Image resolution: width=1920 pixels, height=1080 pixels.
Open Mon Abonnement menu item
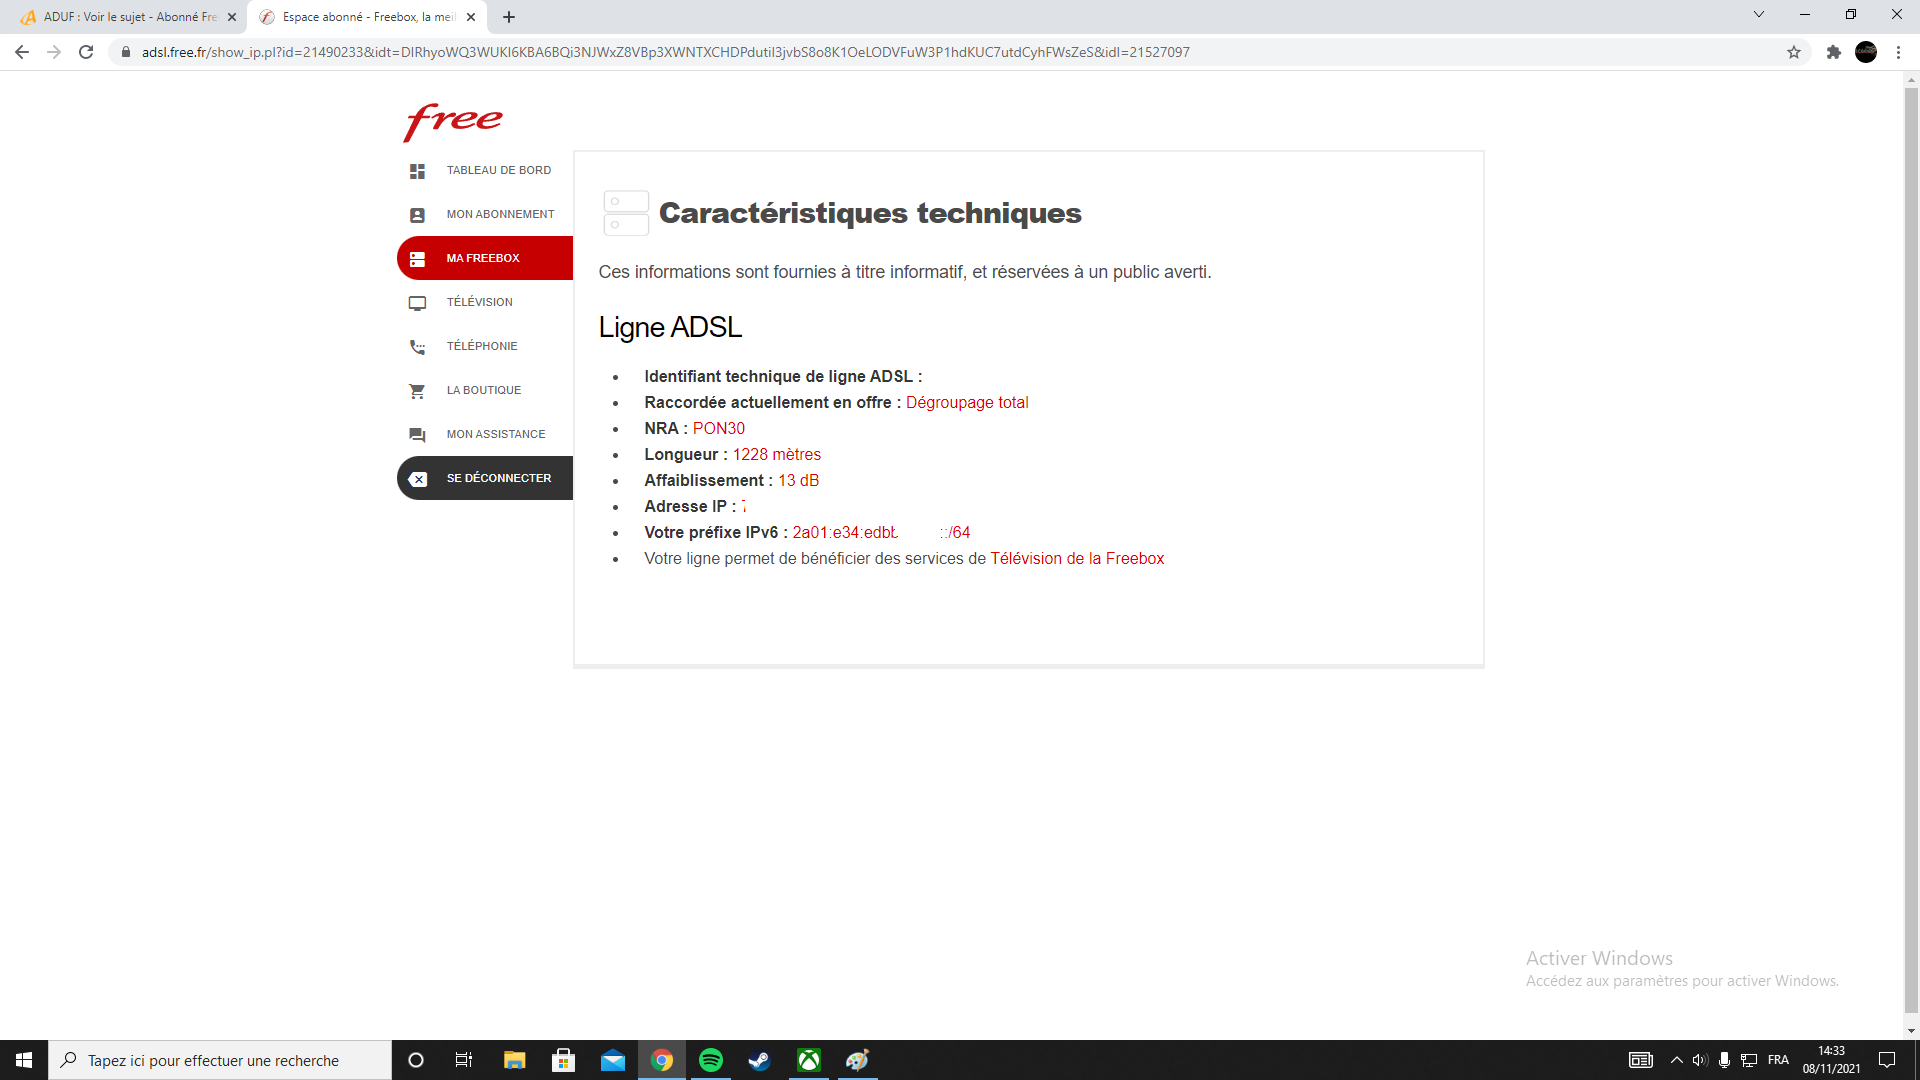[x=500, y=214]
